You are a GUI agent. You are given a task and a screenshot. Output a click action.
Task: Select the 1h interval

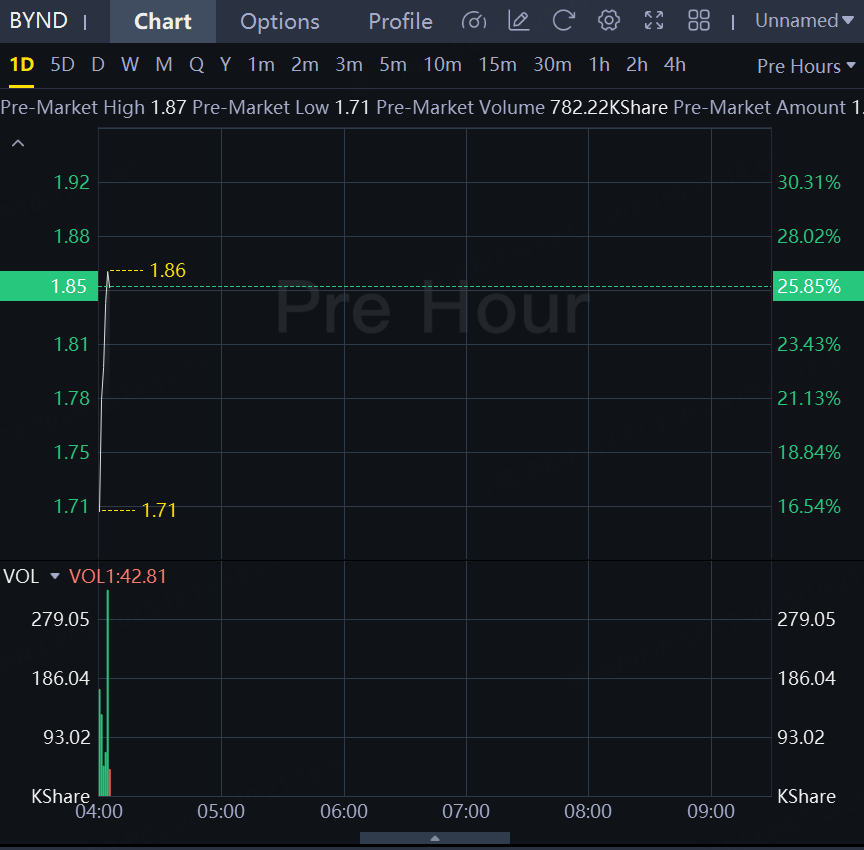click(x=599, y=65)
